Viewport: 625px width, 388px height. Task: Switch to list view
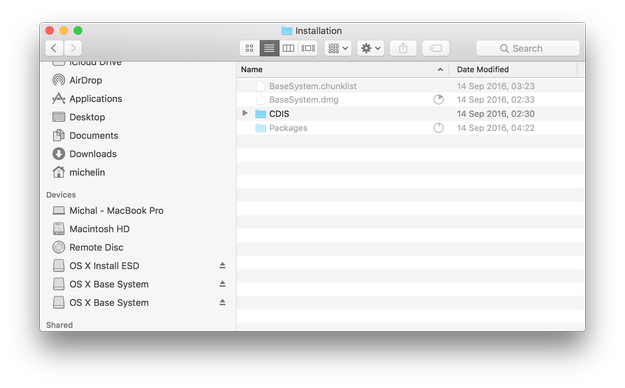pos(269,48)
